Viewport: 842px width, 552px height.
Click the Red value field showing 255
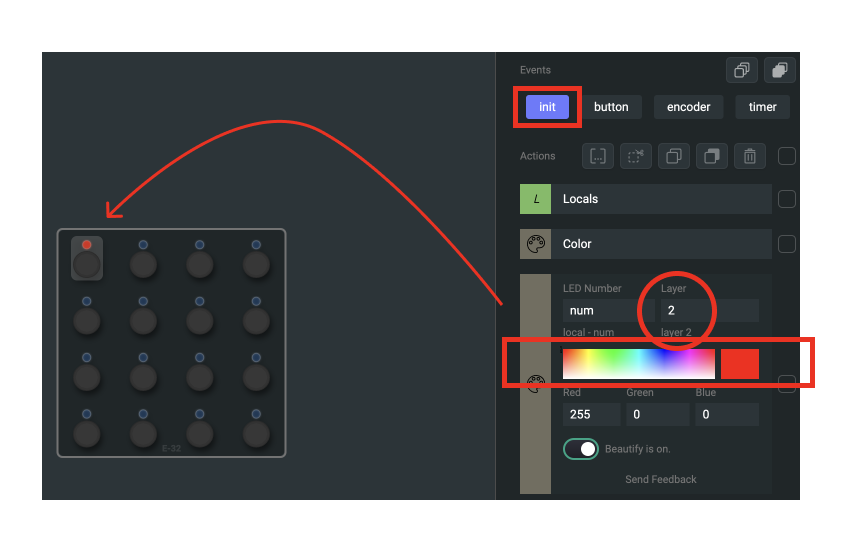pyautogui.click(x=591, y=415)
